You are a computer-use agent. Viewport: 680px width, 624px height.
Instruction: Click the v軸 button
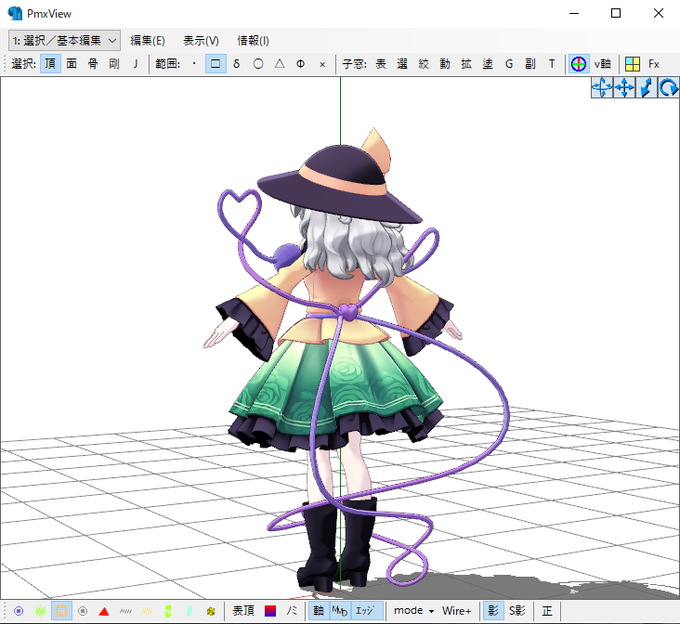tap(602, 64)
